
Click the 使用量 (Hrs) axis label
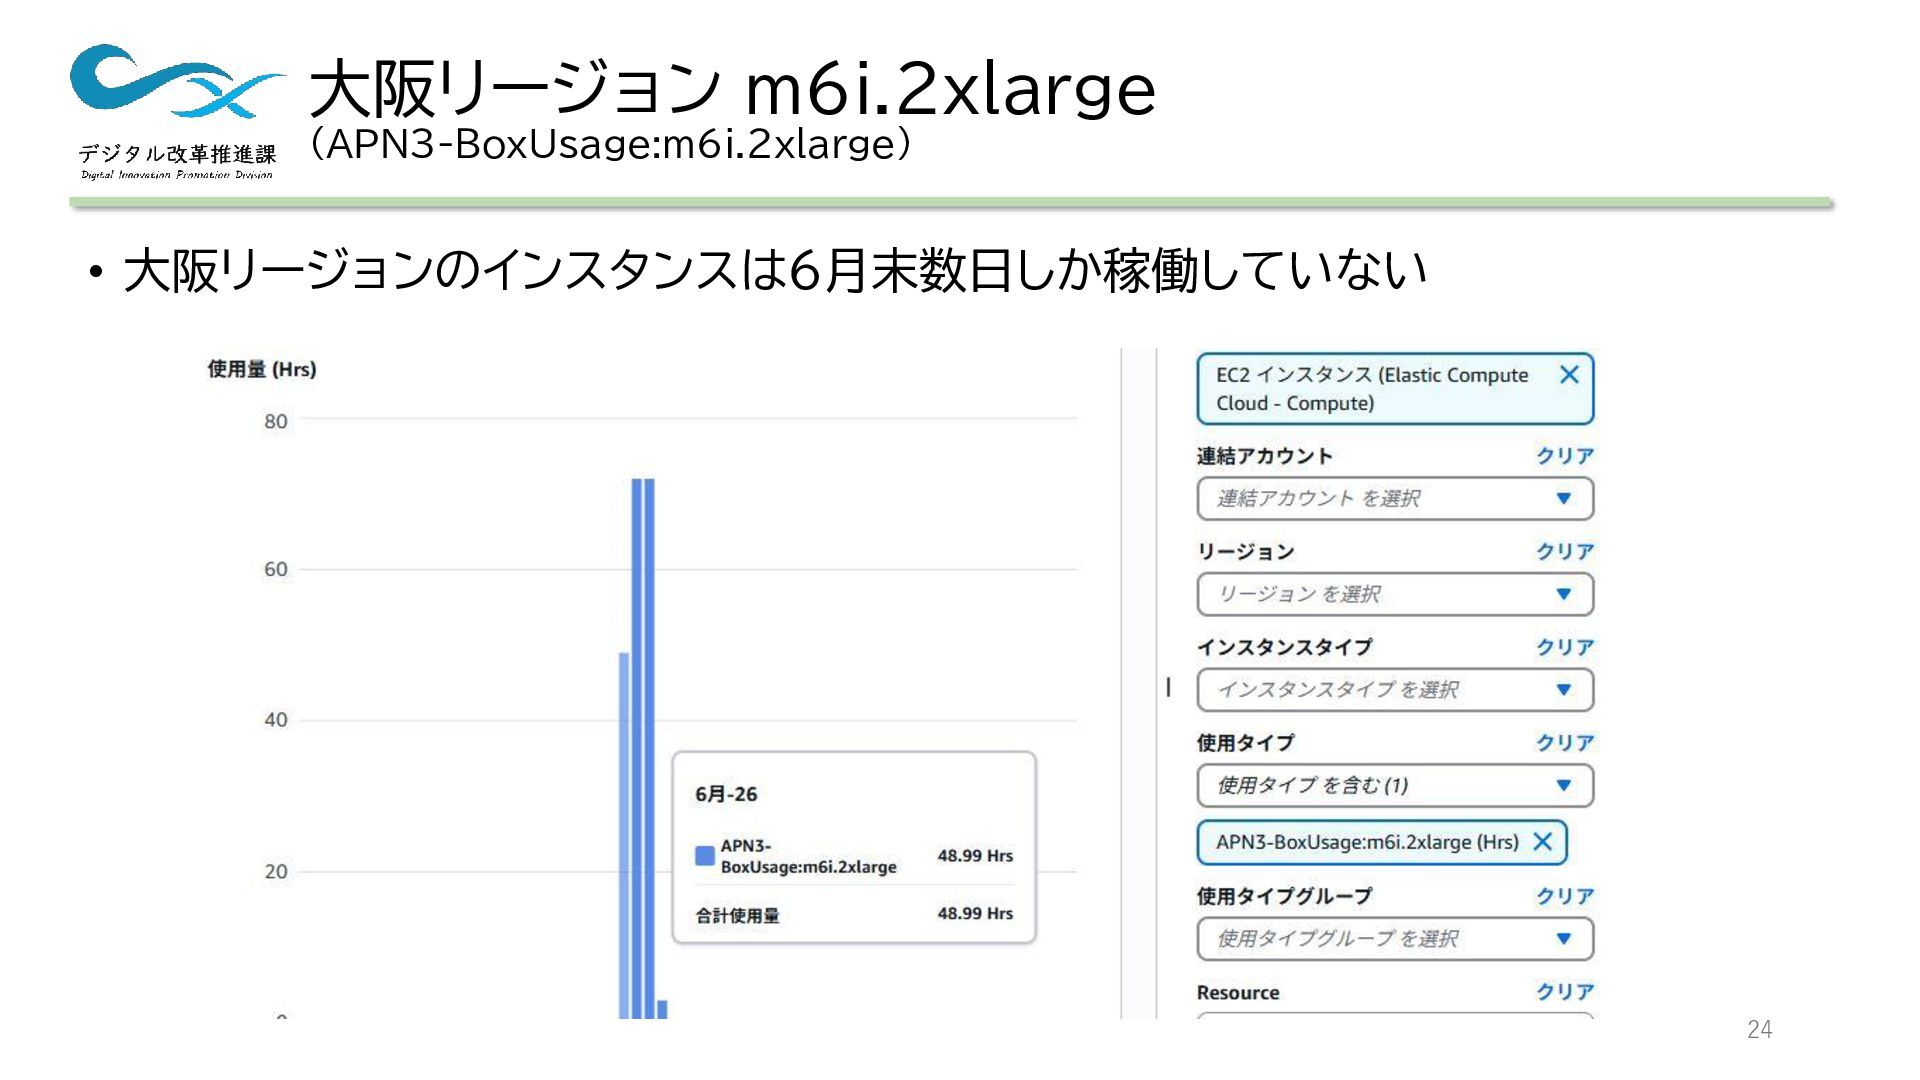tap(262, 369)
